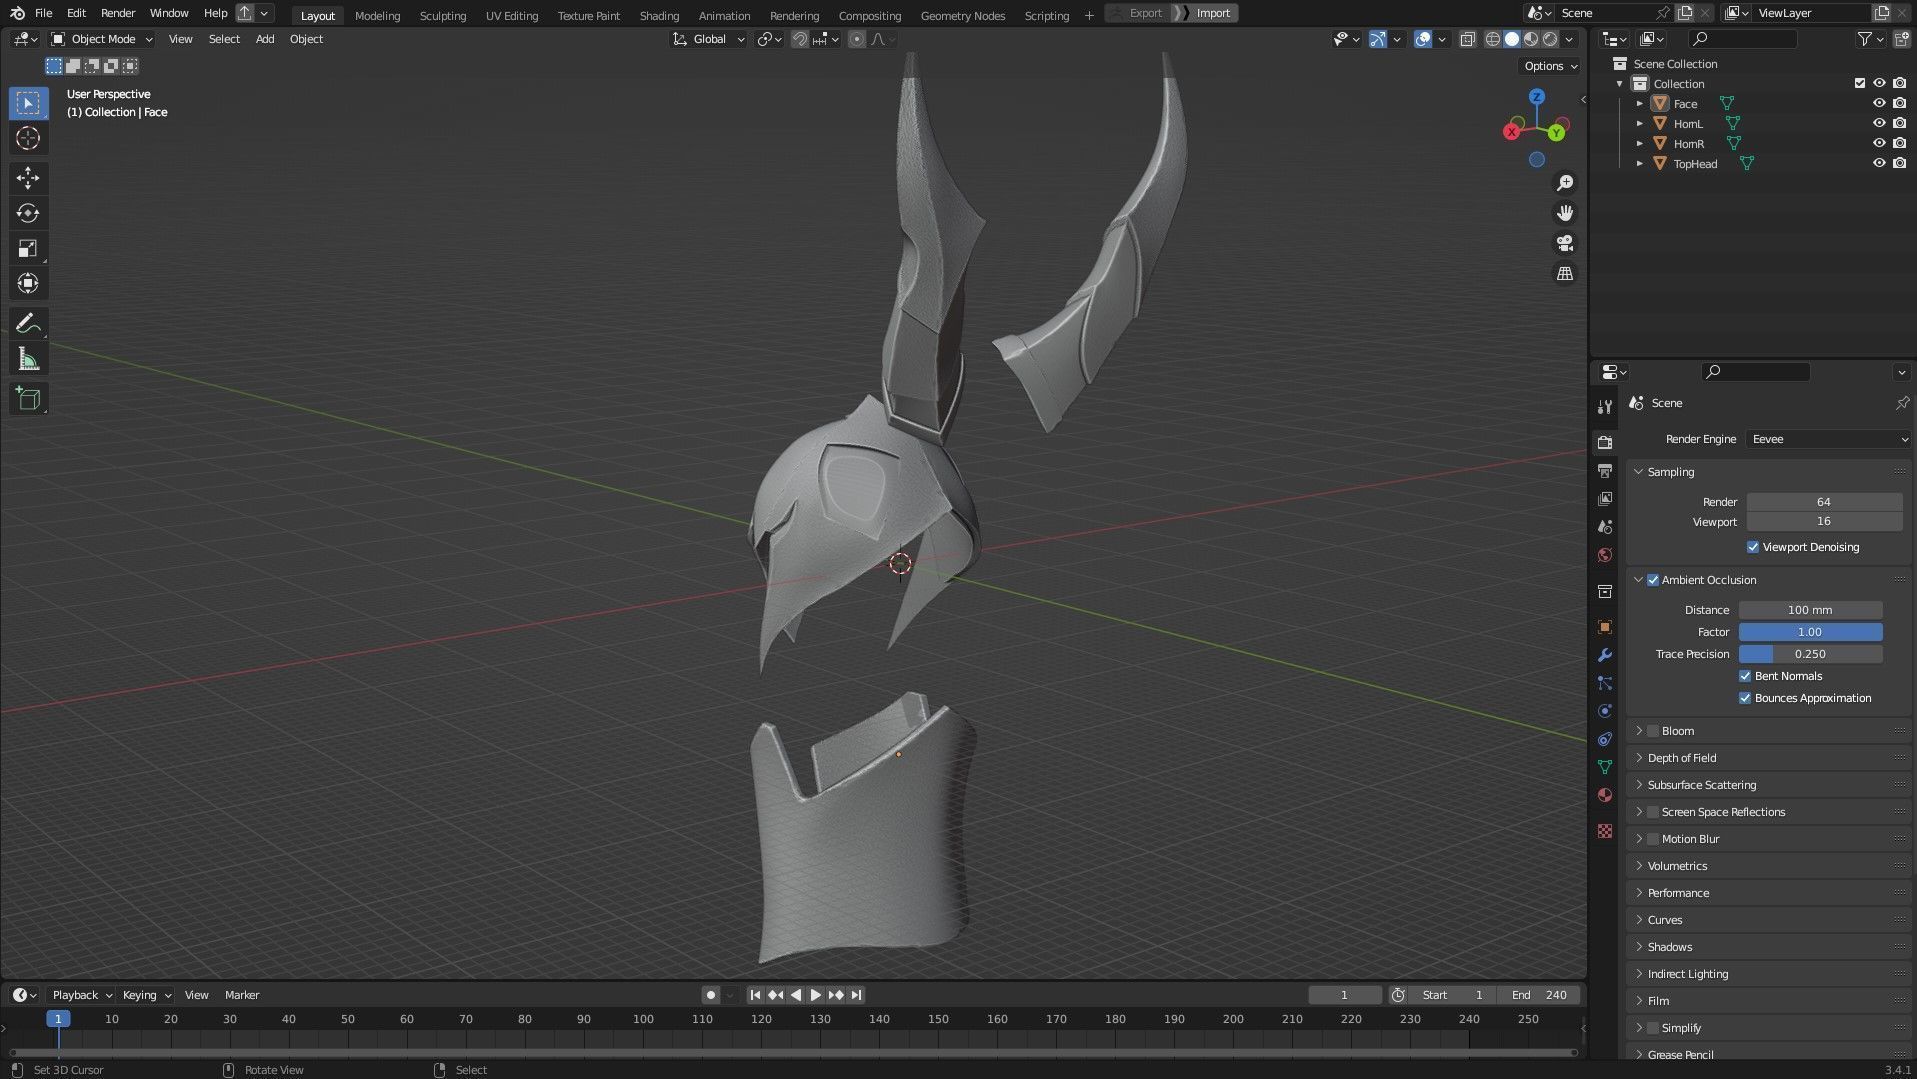Disable the Ambient Occlusion checkbox
The height and width of the screenshot is (1079, 1917).
click(1653, 580)
